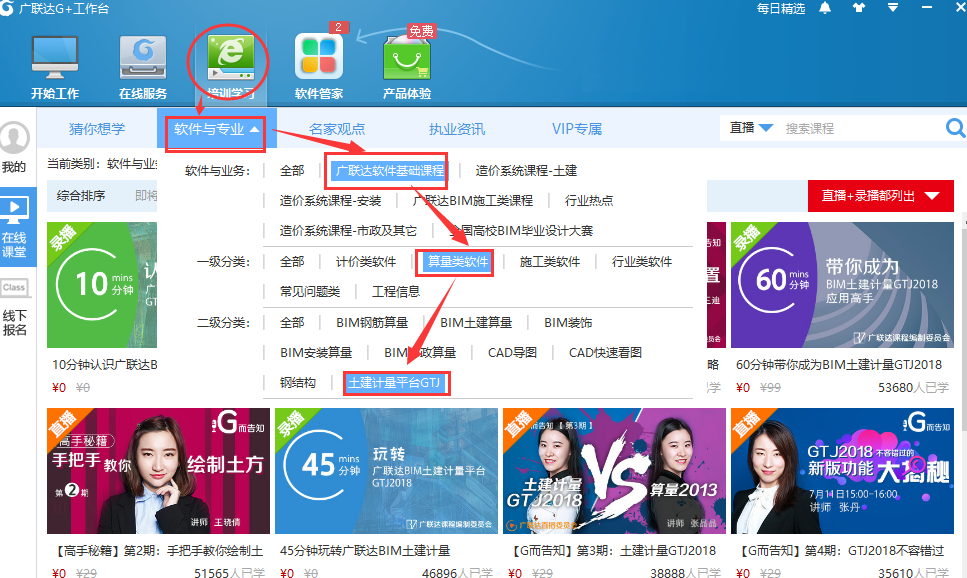This screenshot has height=578, width=967.
Task: Select 行业类软件 category
Action: pyautogui.click(x=641, y=262)
